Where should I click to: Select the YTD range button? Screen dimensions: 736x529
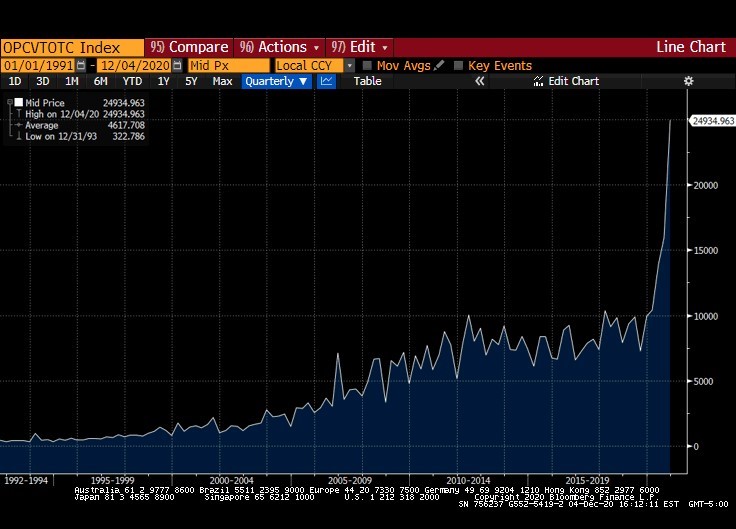pos(132,81)
